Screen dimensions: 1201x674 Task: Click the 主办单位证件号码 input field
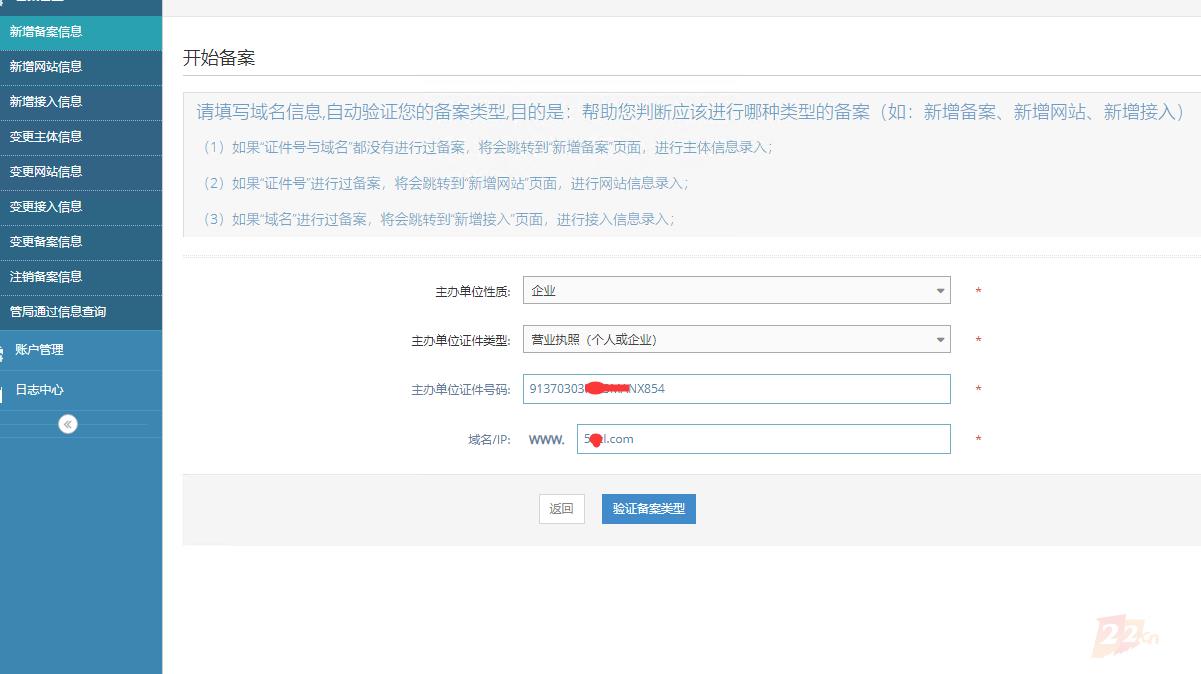click(x=737, y=389)
